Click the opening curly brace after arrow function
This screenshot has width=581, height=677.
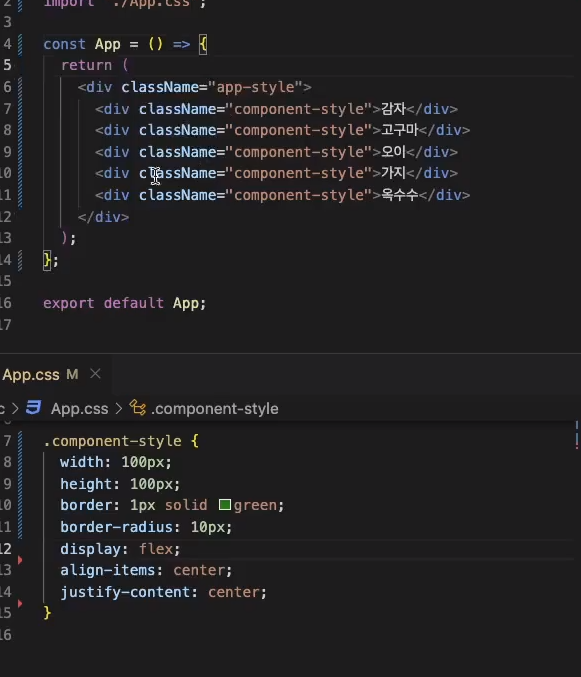[203, 44]
